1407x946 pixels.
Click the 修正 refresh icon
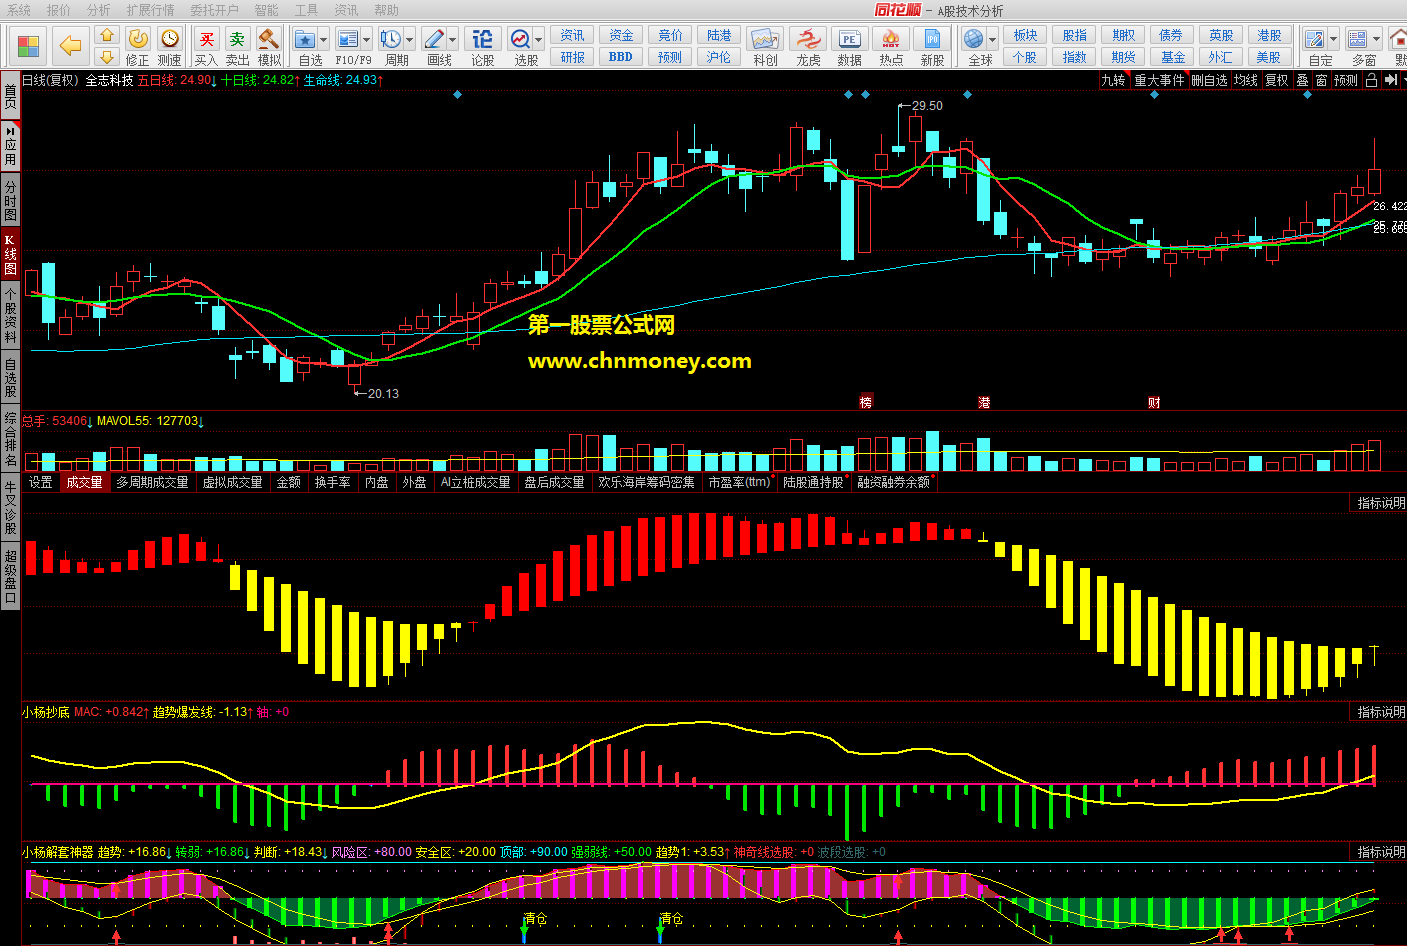[x=139, y=39]
